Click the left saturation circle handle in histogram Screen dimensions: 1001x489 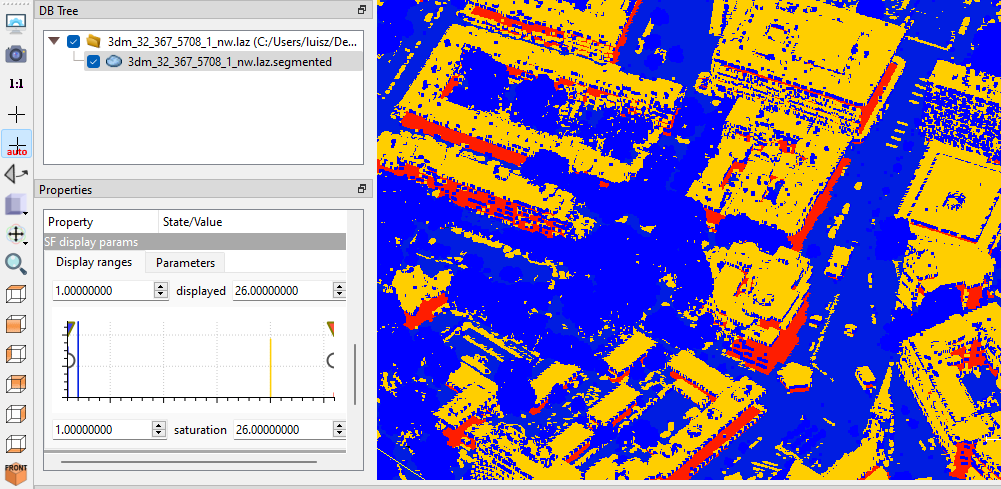pos(69,360)
